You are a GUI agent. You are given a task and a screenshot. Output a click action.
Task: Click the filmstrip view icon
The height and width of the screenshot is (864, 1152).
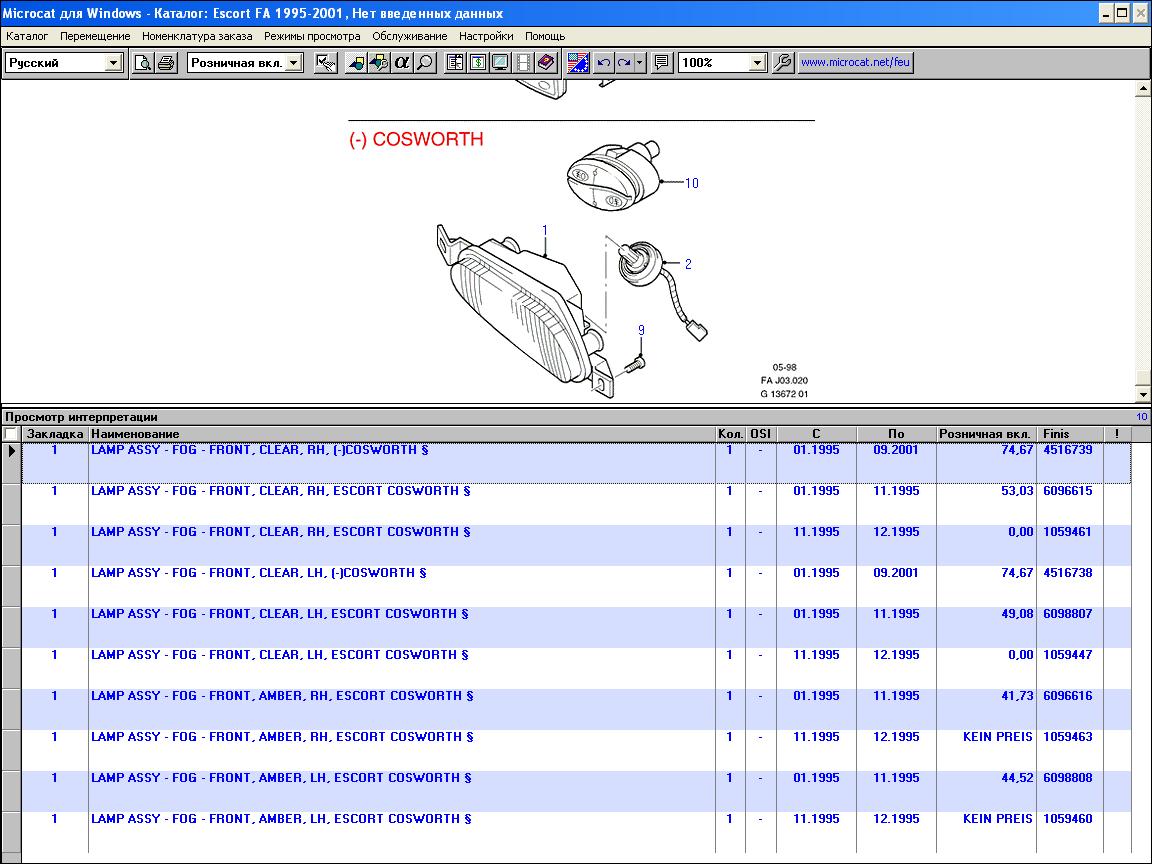point(522,63)
